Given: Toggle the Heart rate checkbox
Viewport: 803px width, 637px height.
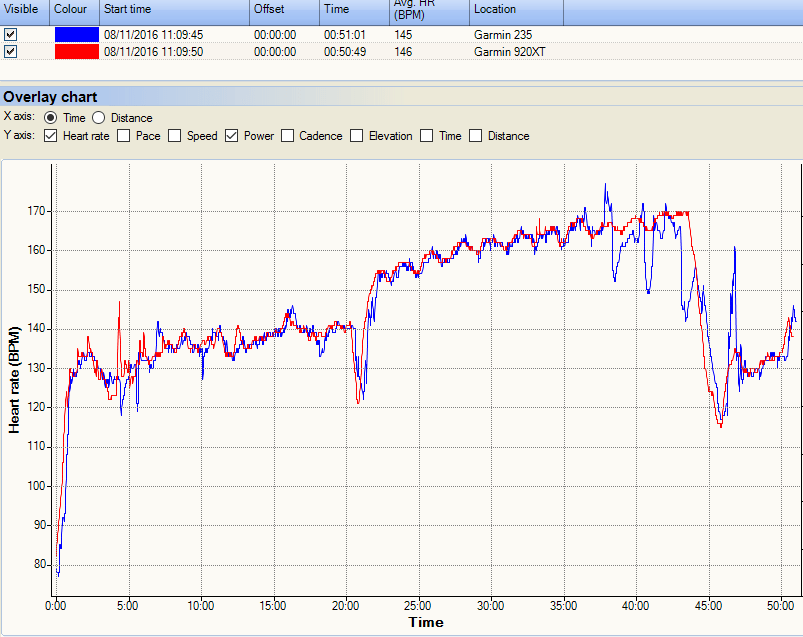Looking at the screenshot, I should coord(50,136).
